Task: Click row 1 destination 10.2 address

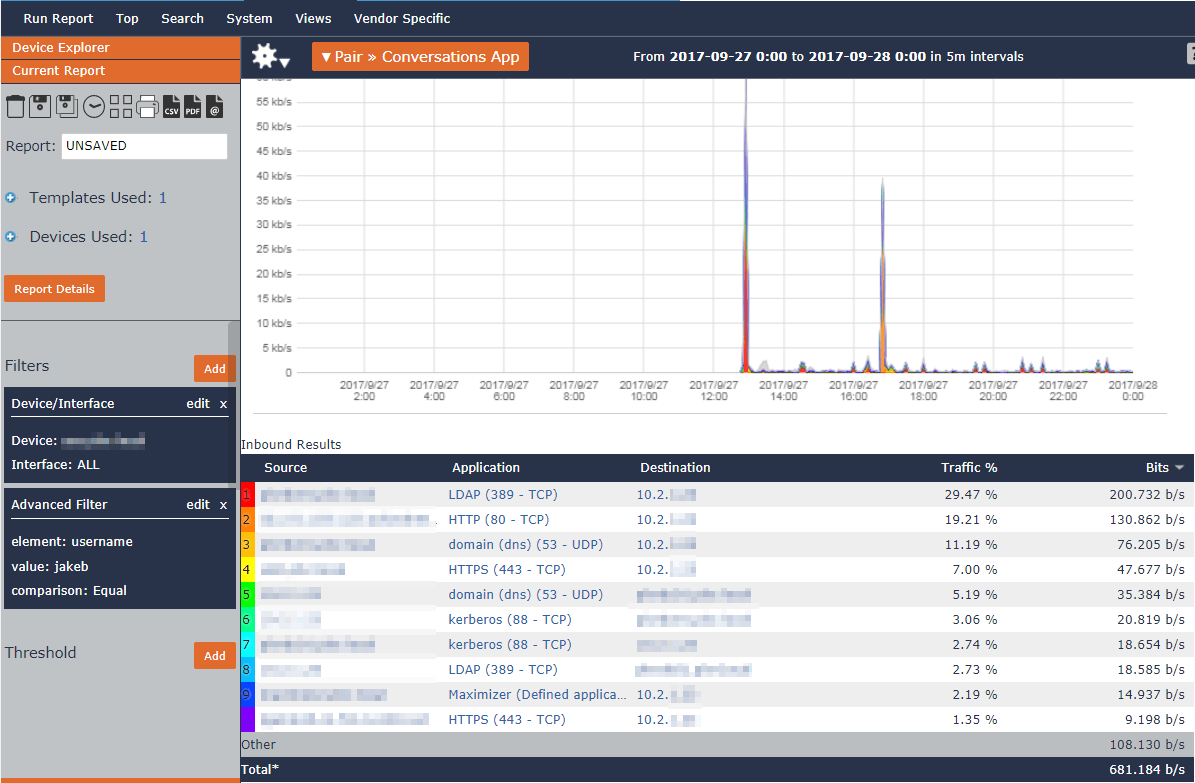Action: pyautogui.click(x=666, y=495)
